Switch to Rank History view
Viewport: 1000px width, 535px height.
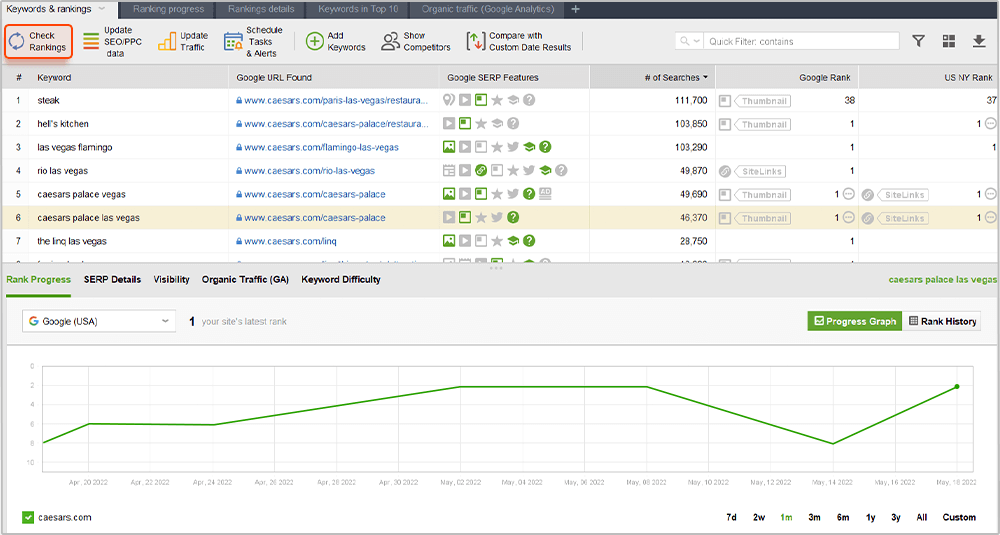pos(942,321)
